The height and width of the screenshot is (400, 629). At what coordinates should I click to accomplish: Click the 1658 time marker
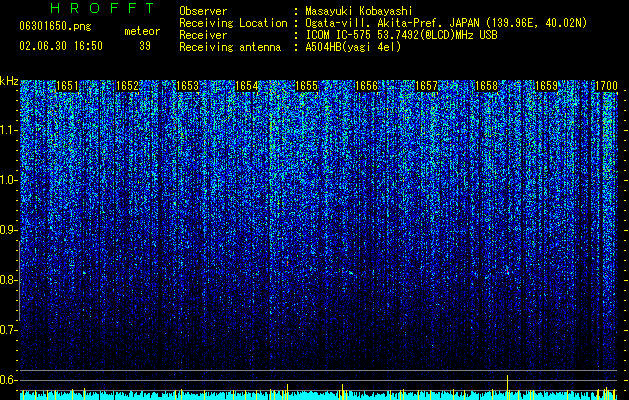point(486,86)
